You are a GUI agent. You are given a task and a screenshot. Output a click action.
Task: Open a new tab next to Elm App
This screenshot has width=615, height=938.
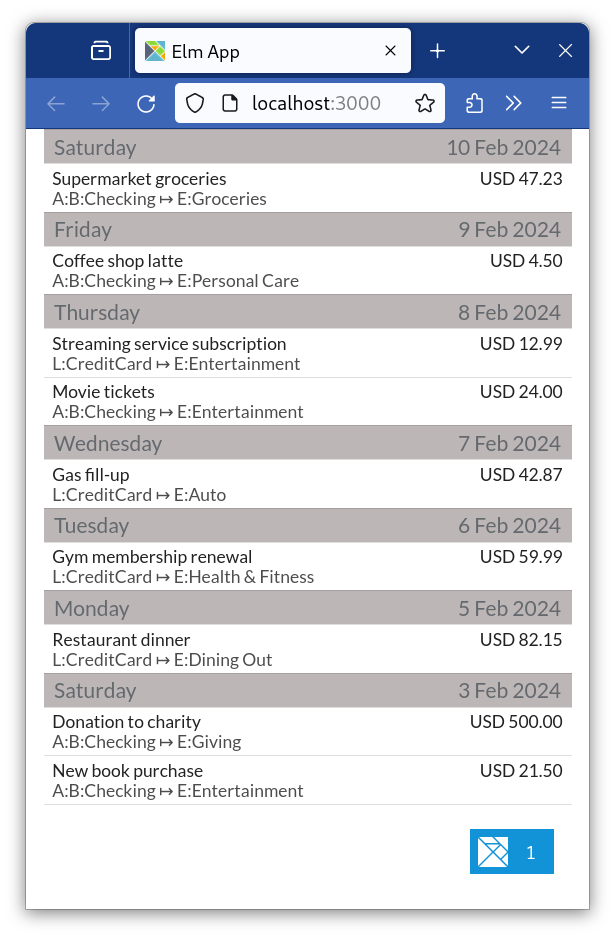coord(437,50)
